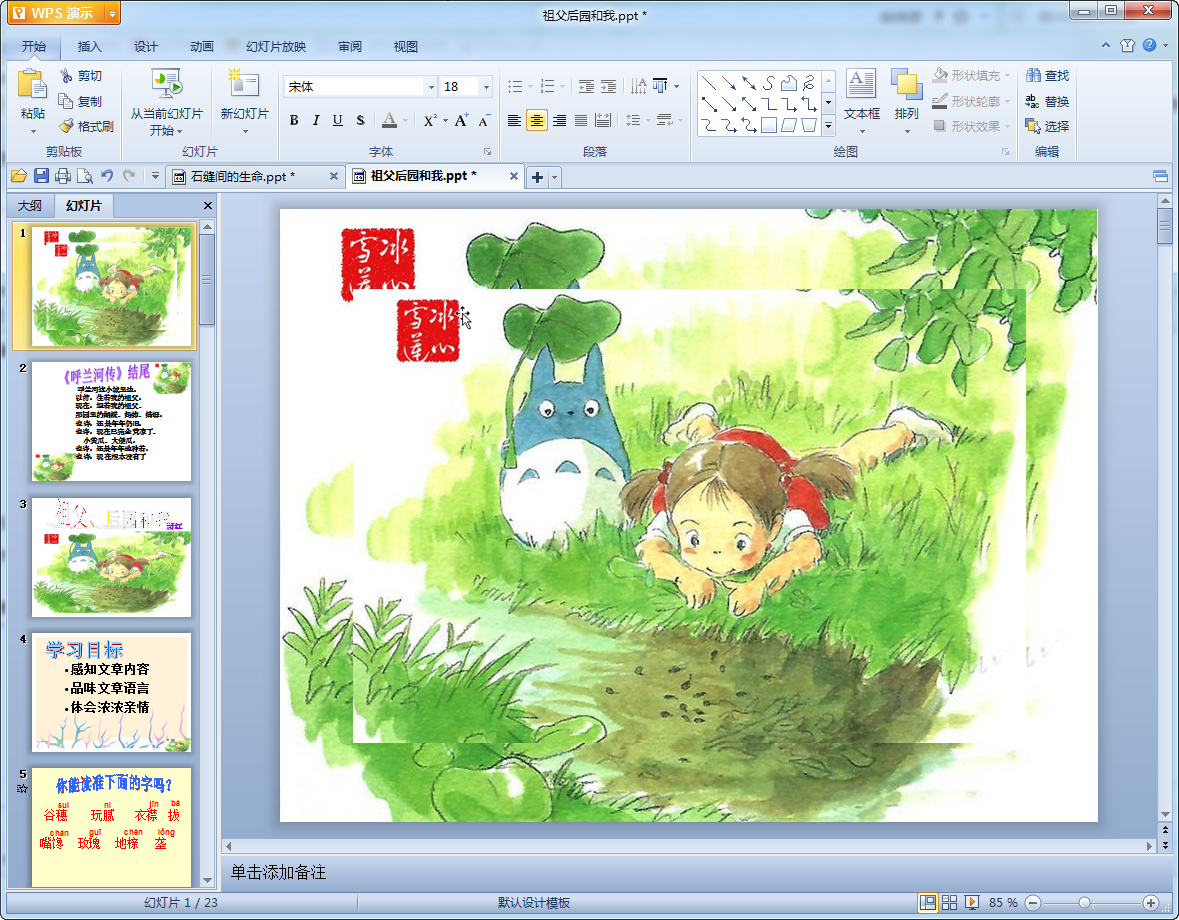The height and width of the screenshot is (920, 1179).
Task: Click the Select (选择) button
Action: click(1047, 126)
